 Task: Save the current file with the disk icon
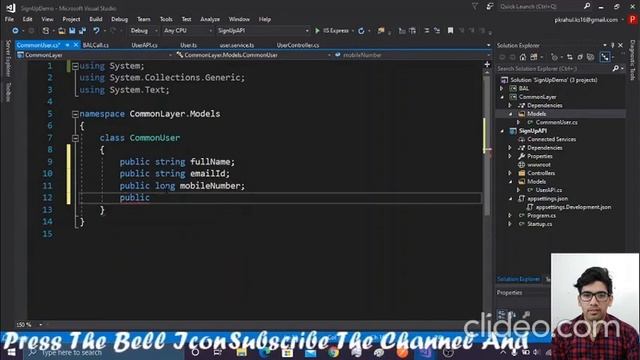[72, 31]
